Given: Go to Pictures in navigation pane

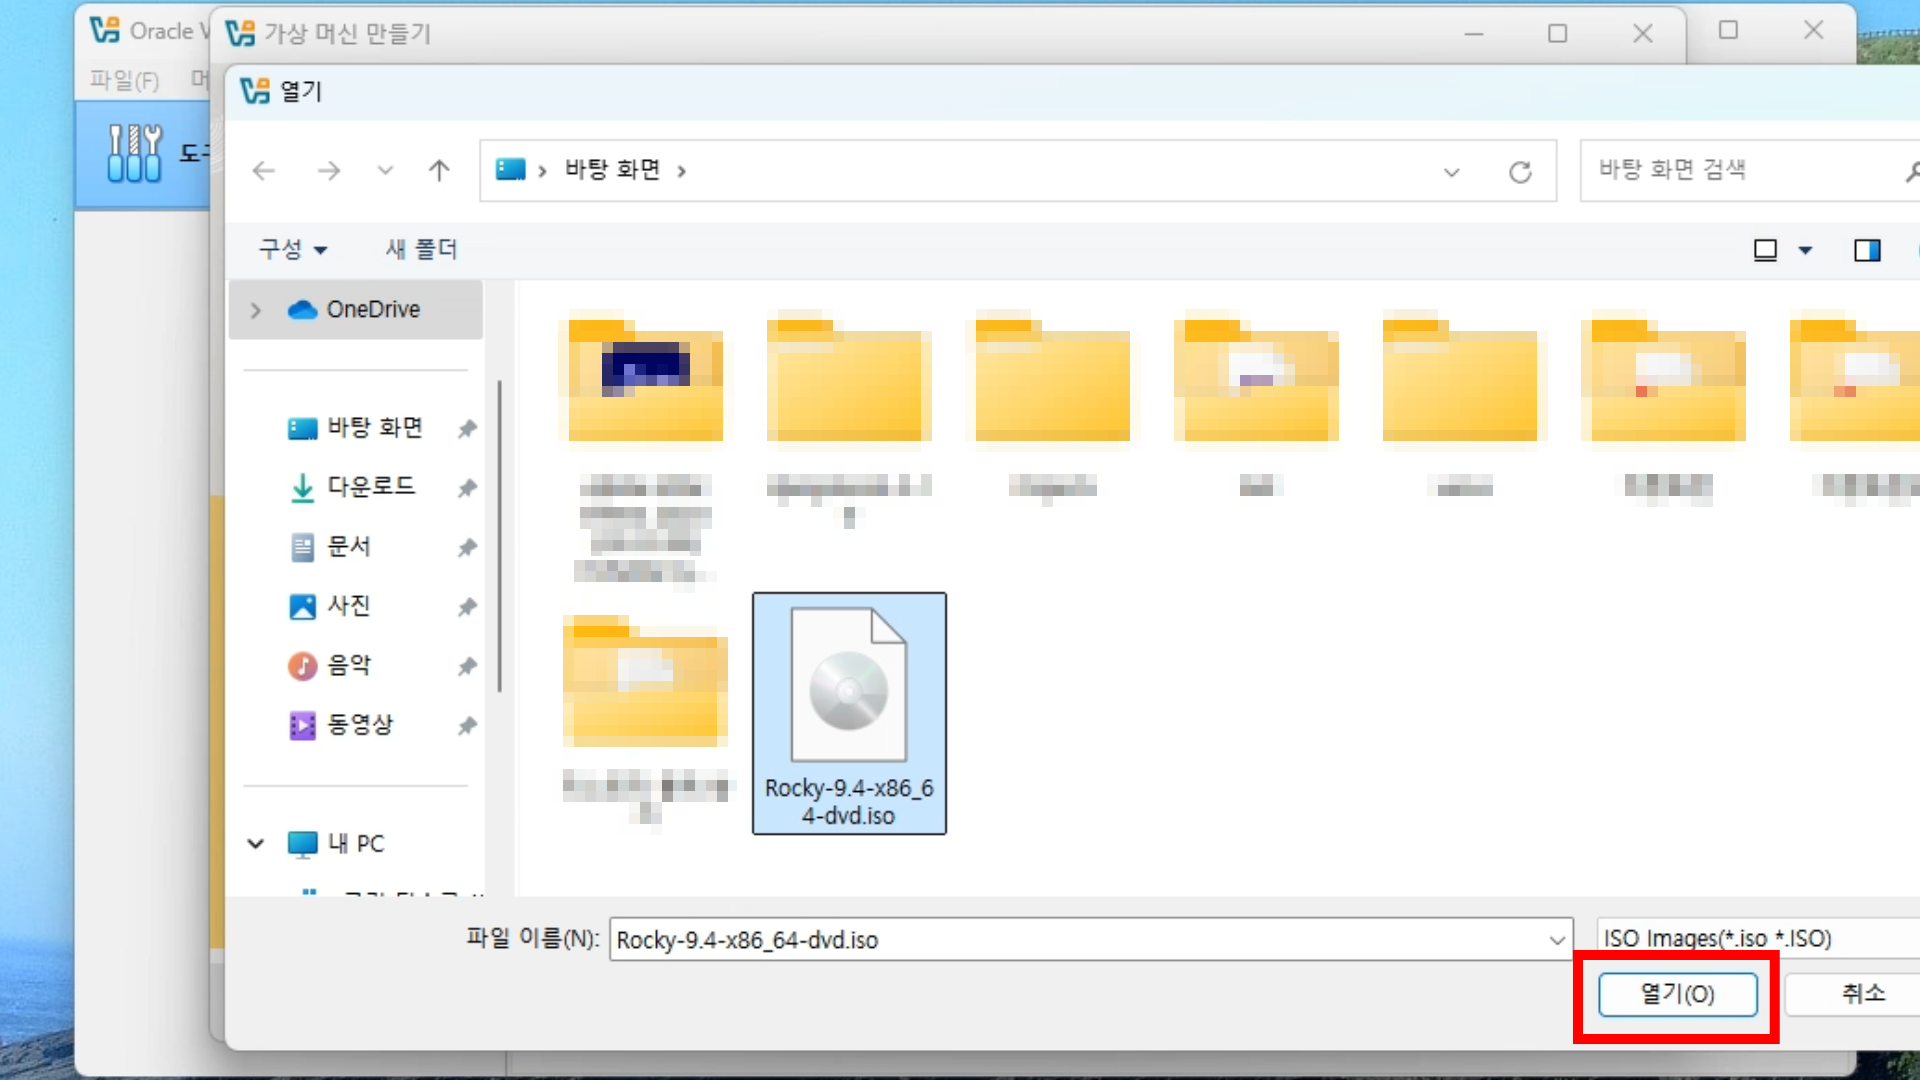Looking at the screenshot, I should pos(348,606).
